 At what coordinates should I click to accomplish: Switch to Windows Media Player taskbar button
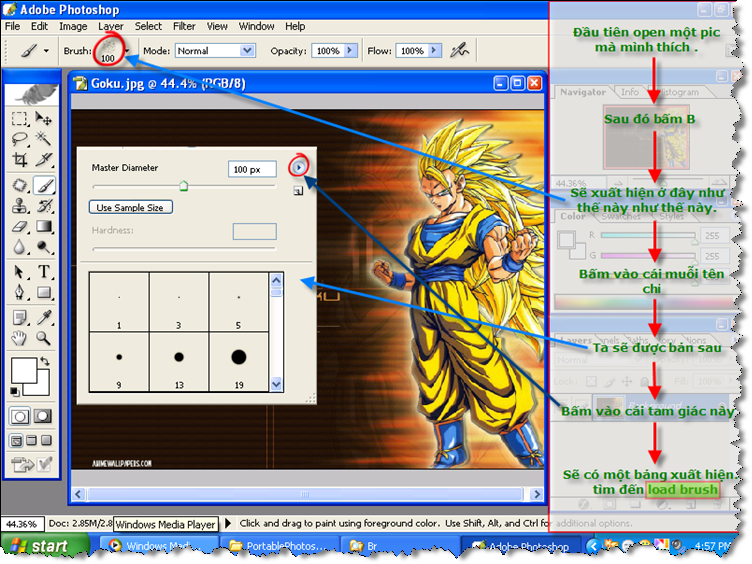(158, 546)
